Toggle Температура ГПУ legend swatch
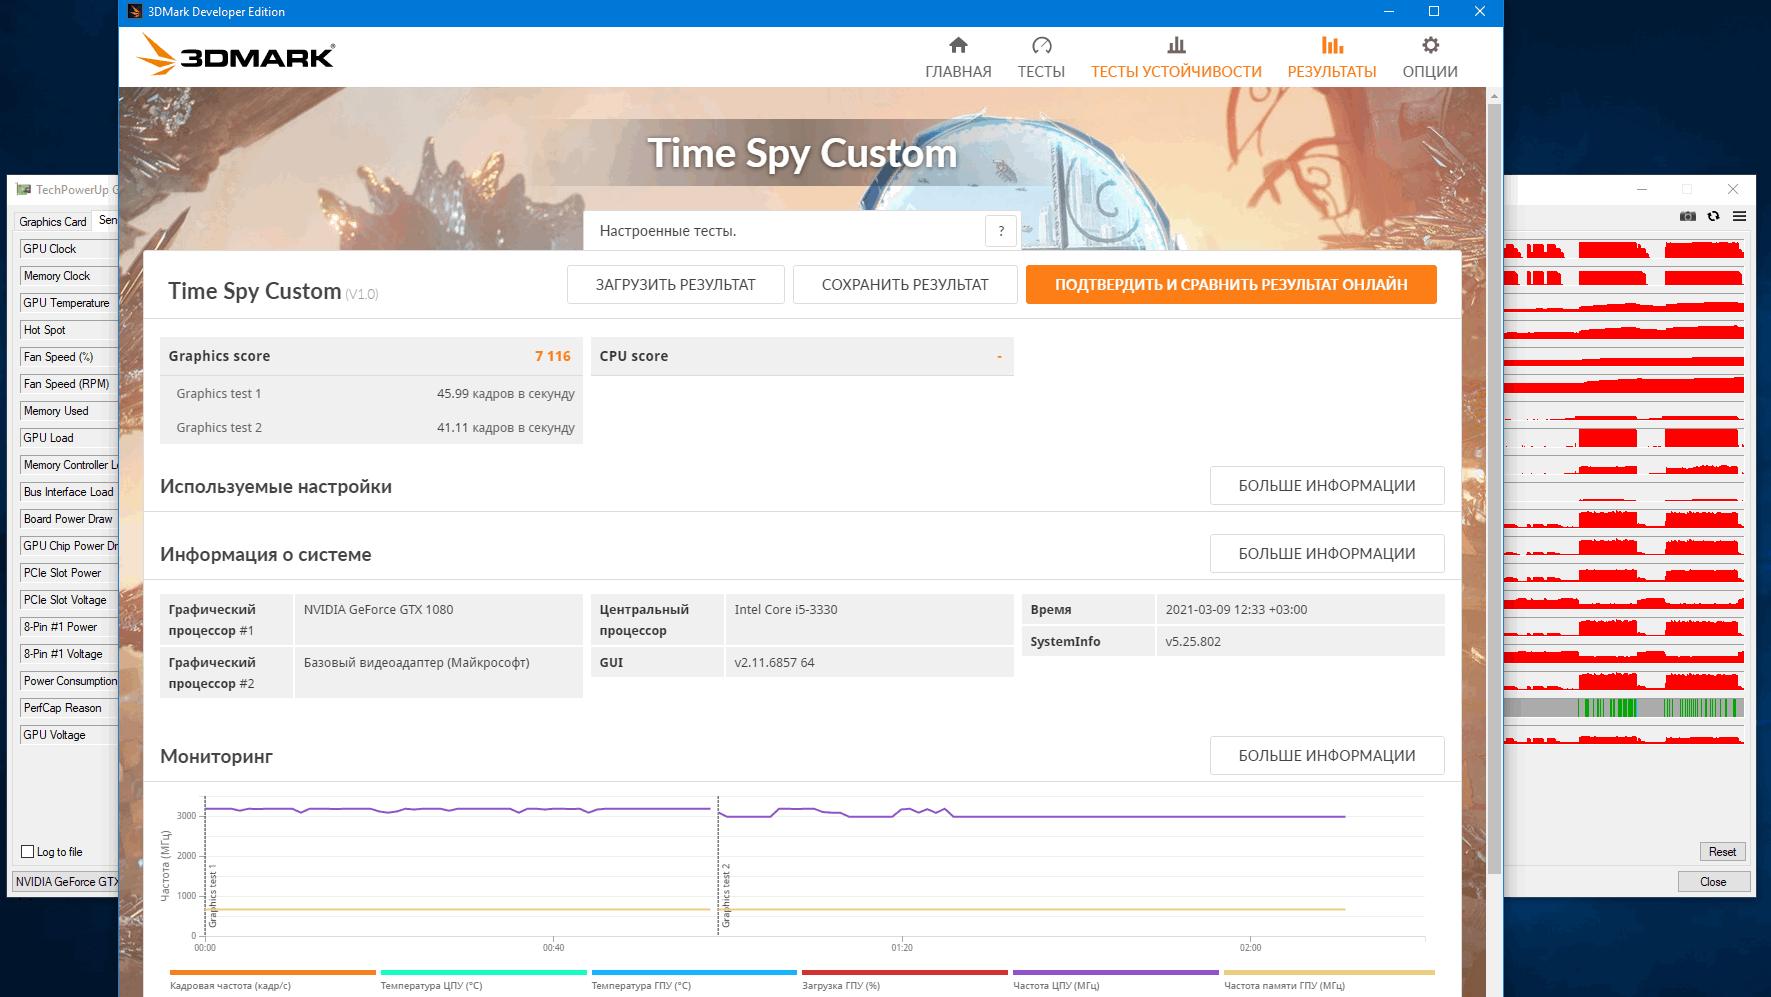1771x997 pixels. pyautogui.click(x=694, y=972)
